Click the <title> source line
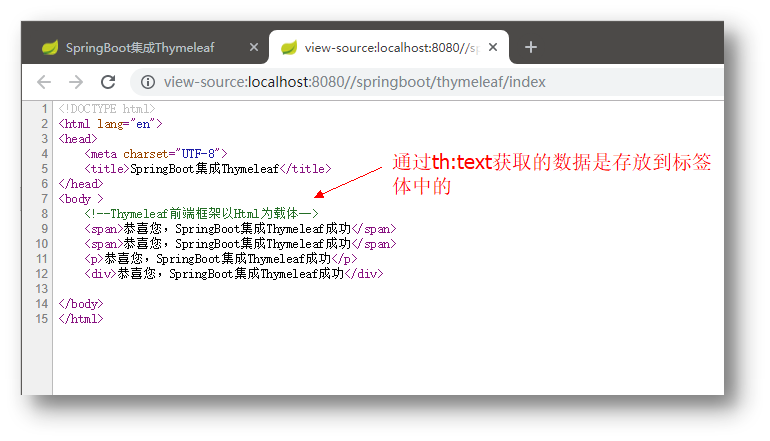 tap(208, 169)
